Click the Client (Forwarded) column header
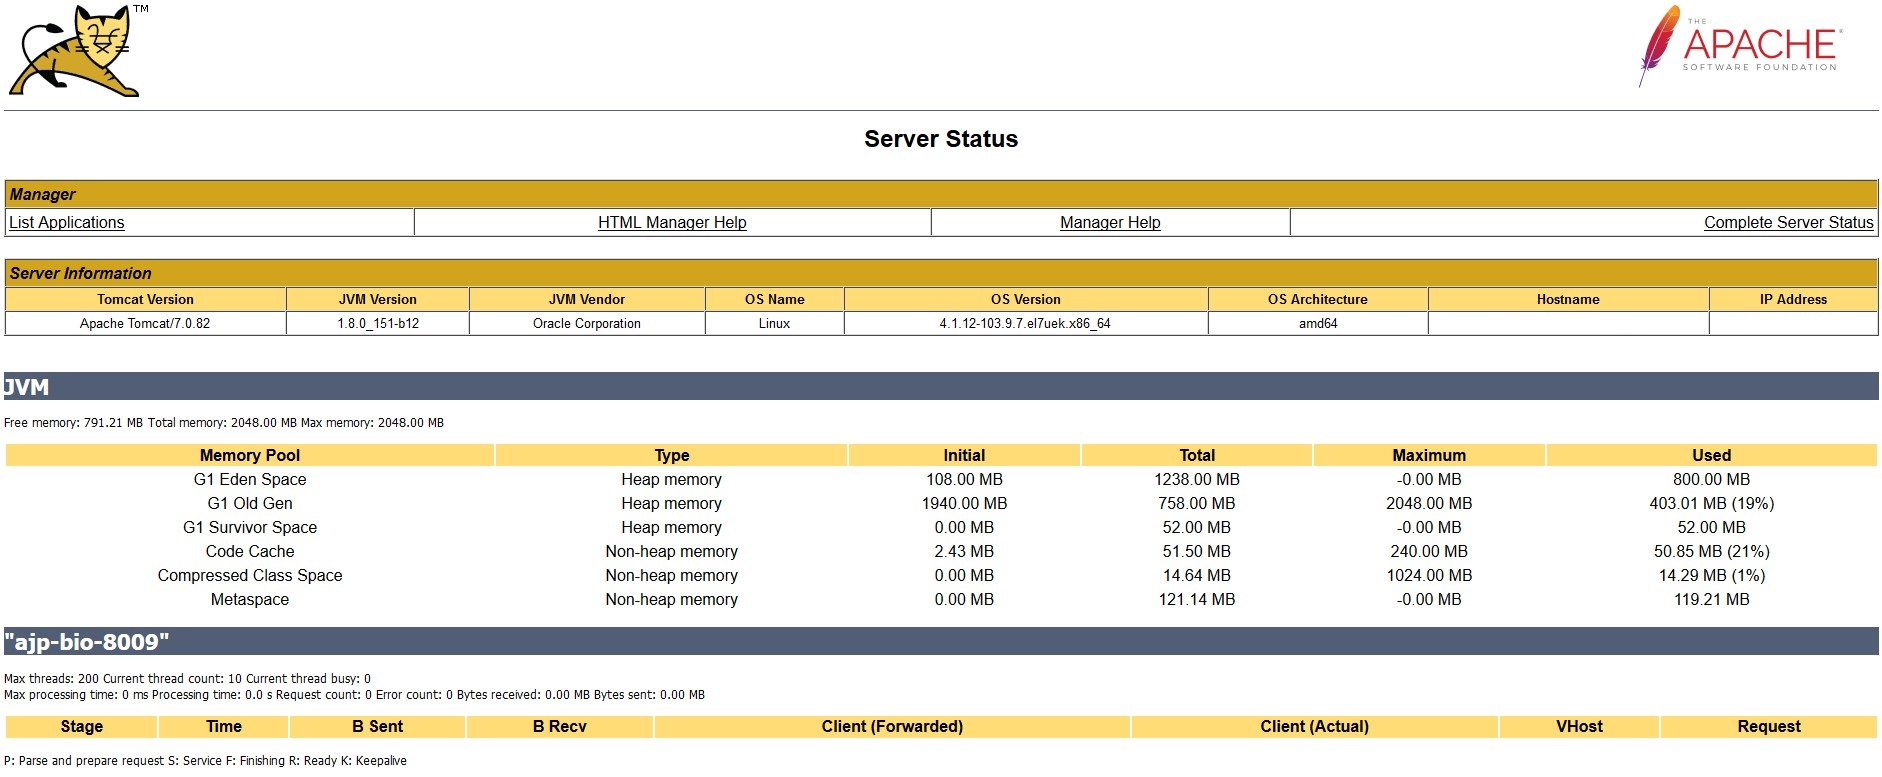The width and height of the screenshot is (1882, 777). coord(892,726)
